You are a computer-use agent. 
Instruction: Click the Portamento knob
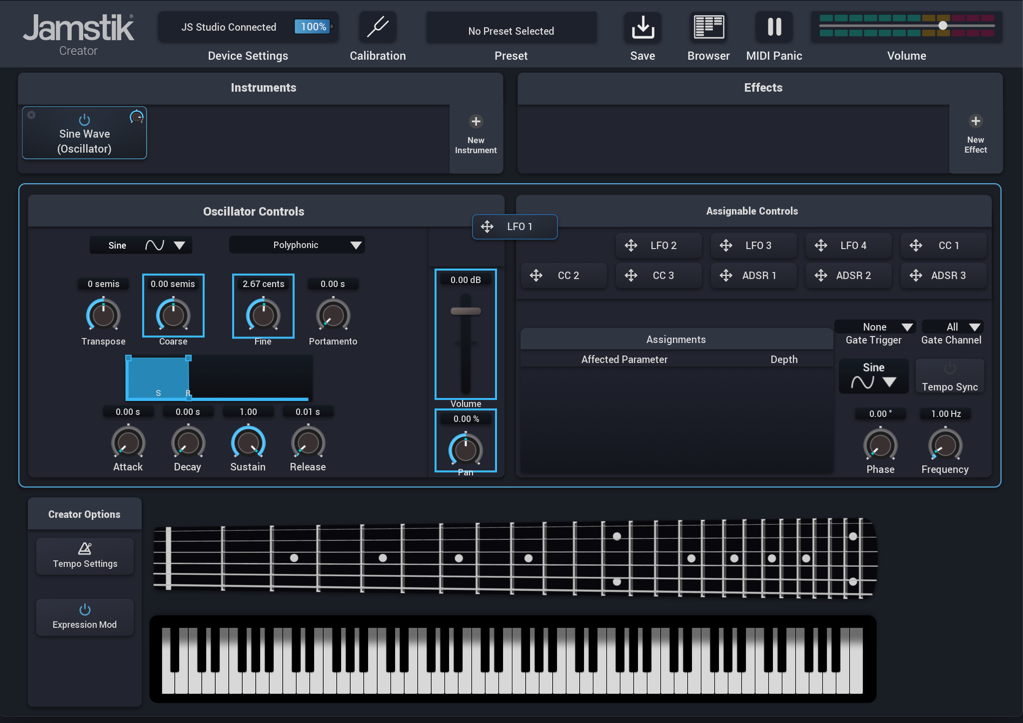(333, 315)
